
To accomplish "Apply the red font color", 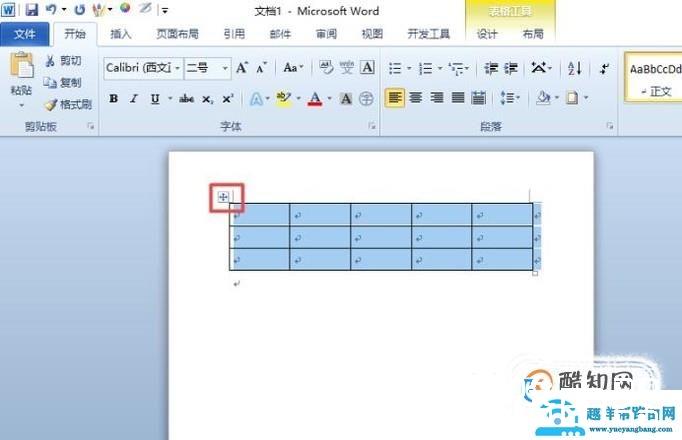I will pos(315,99).
